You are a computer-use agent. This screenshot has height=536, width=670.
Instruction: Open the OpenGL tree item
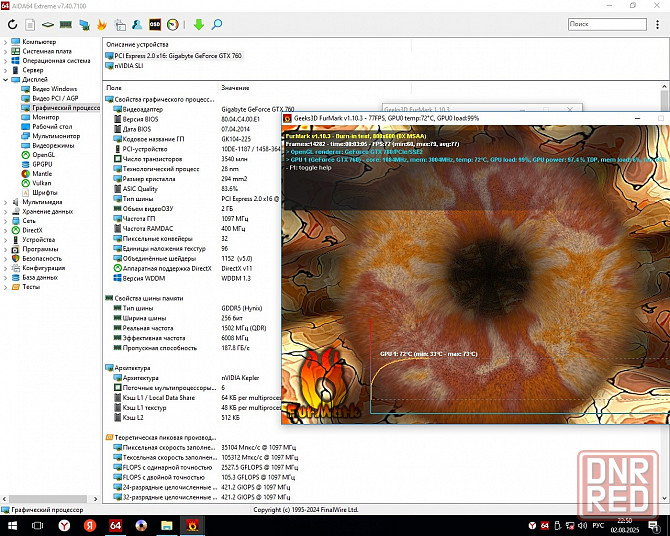[43, 155]
